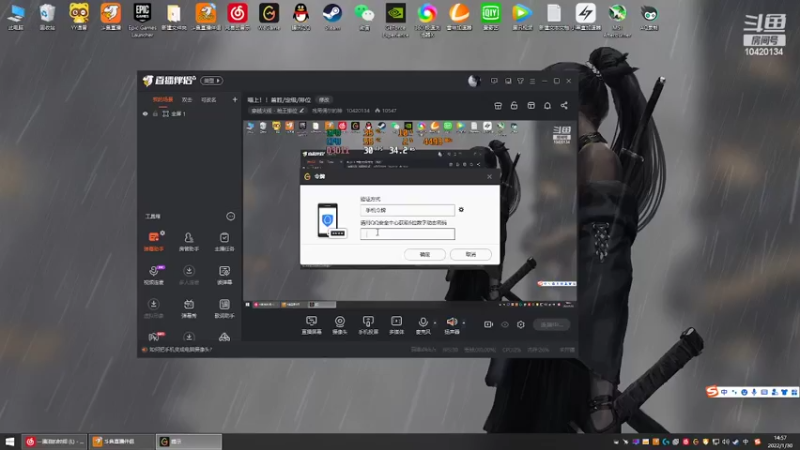The height and width of the screenshot is (450, 800).
Task: Open the 歌词助手 lyrics helper tool
Action: point(224,308)
